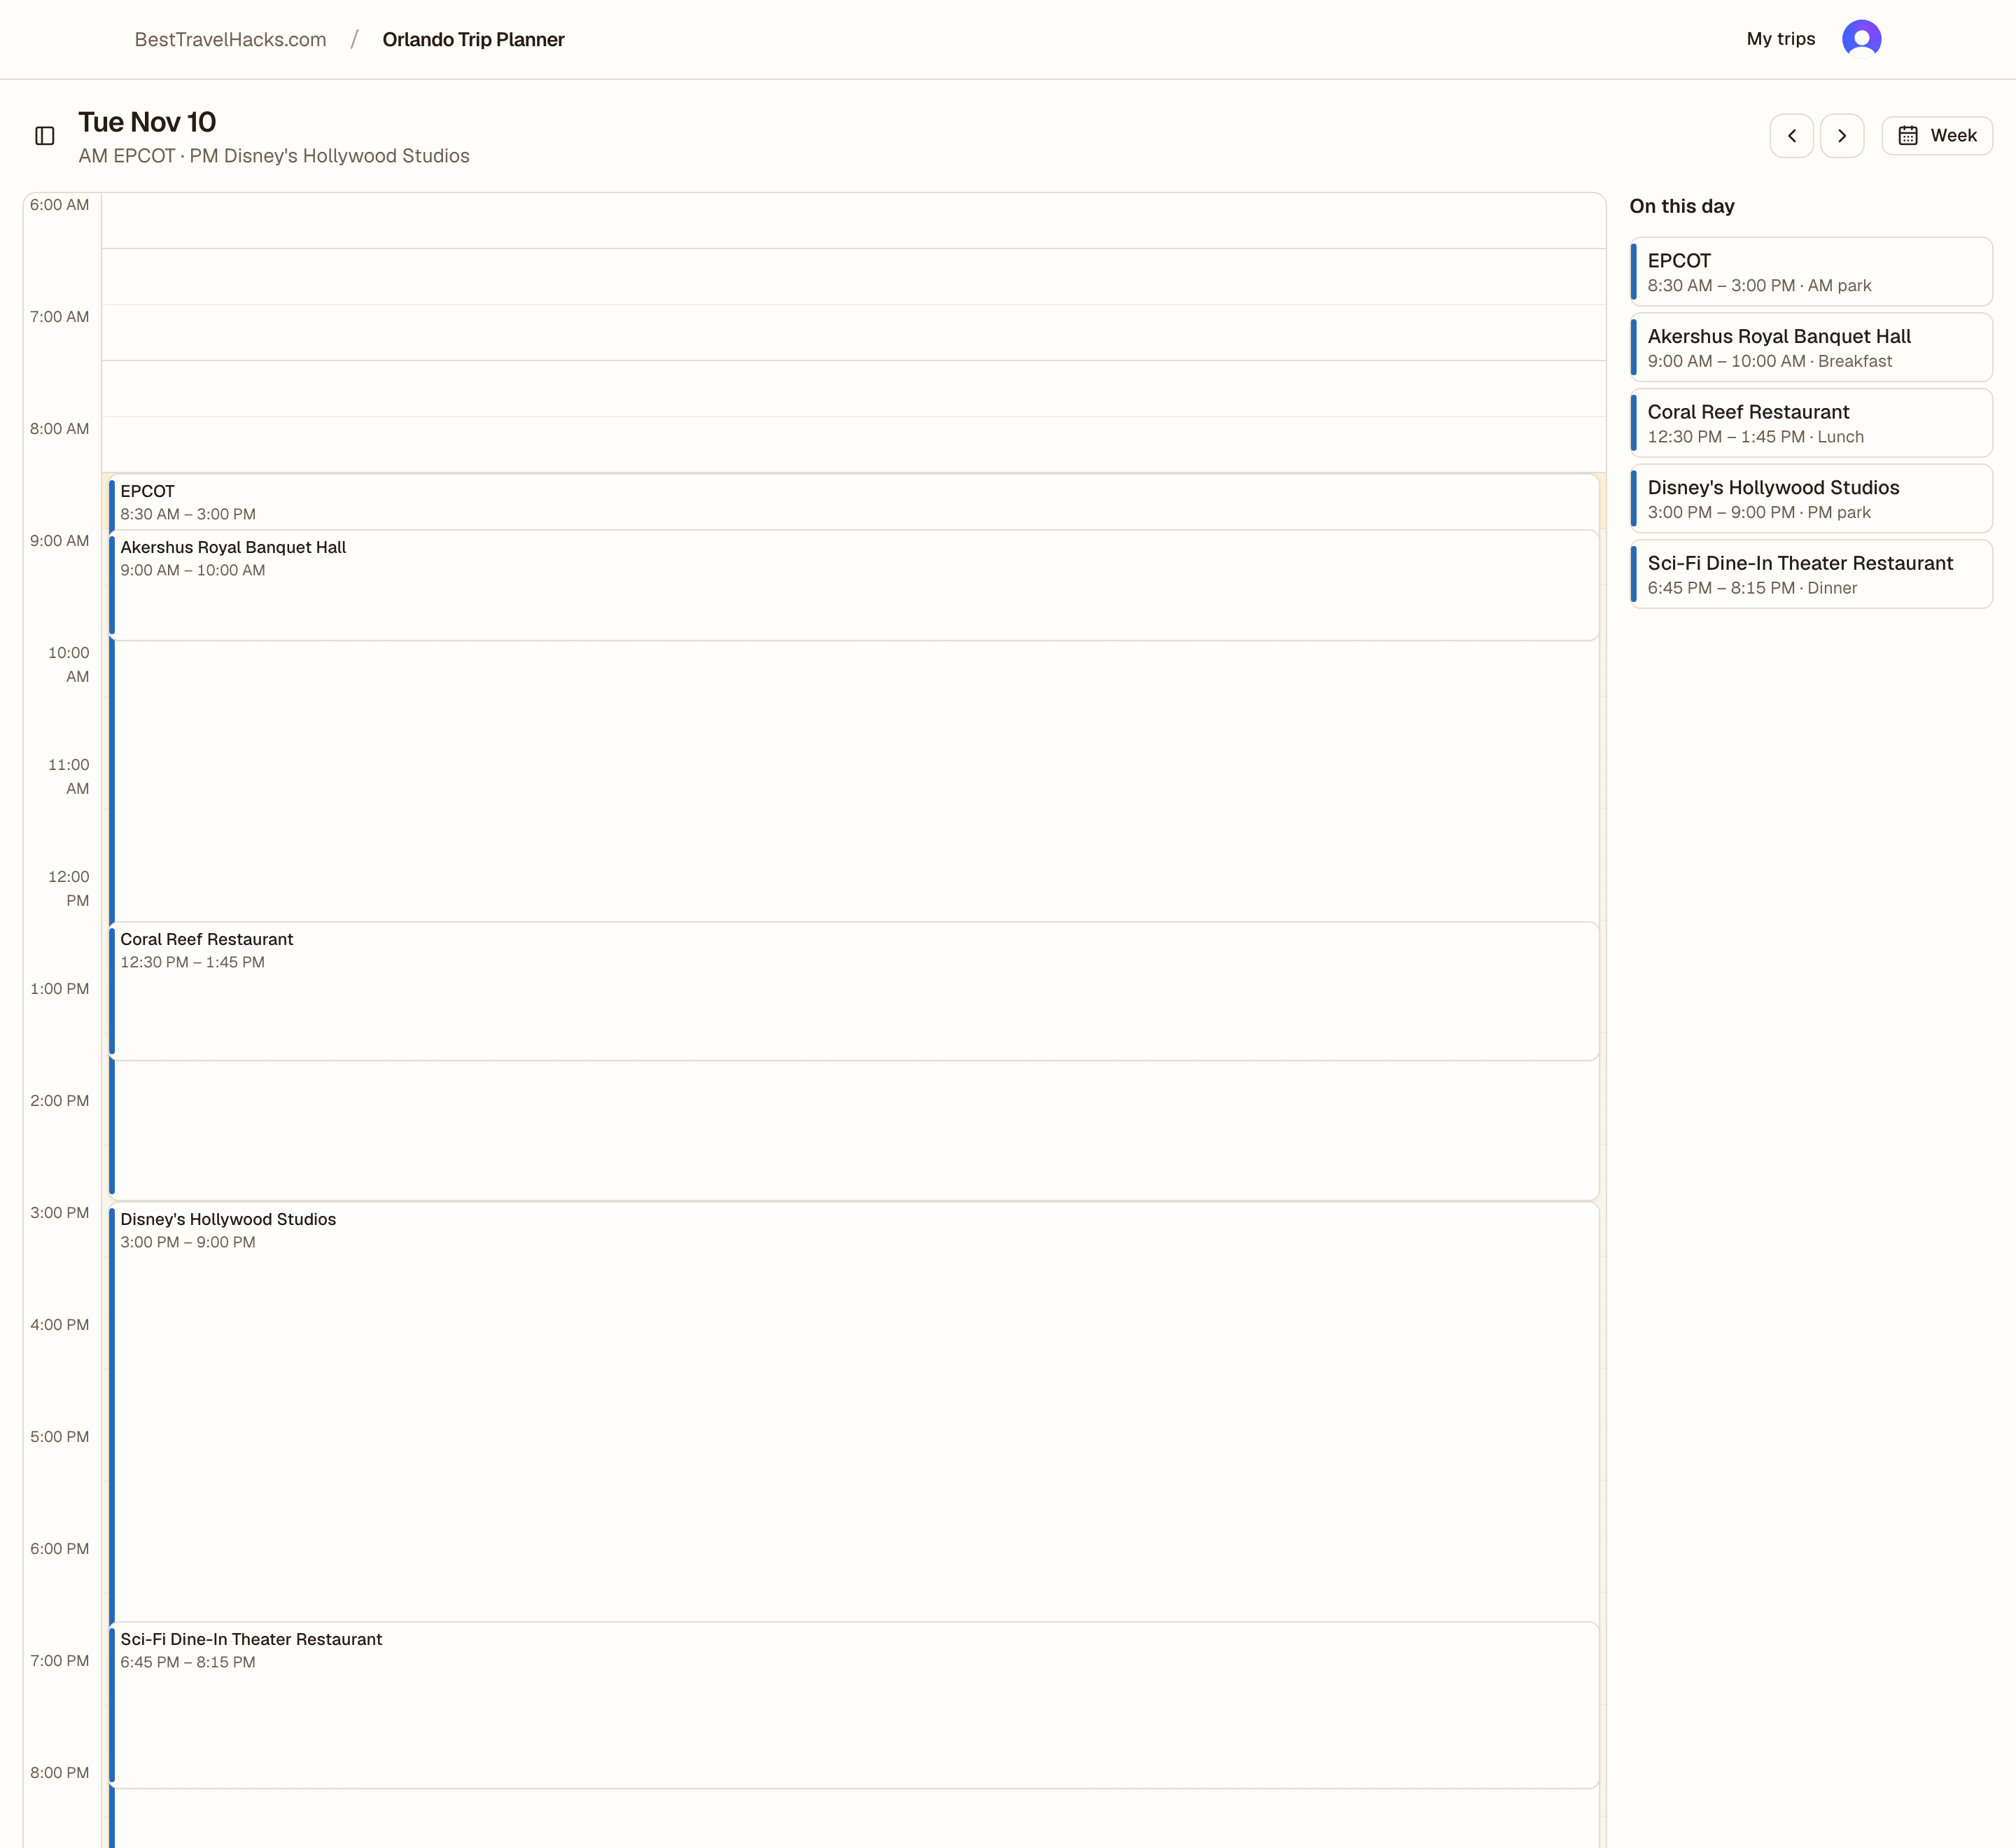Select Sci-Fi Dine-In Dinner card
The width and height of the screenshot is (2016, 1848).
pyautogui.click(x=1810, y=574)
